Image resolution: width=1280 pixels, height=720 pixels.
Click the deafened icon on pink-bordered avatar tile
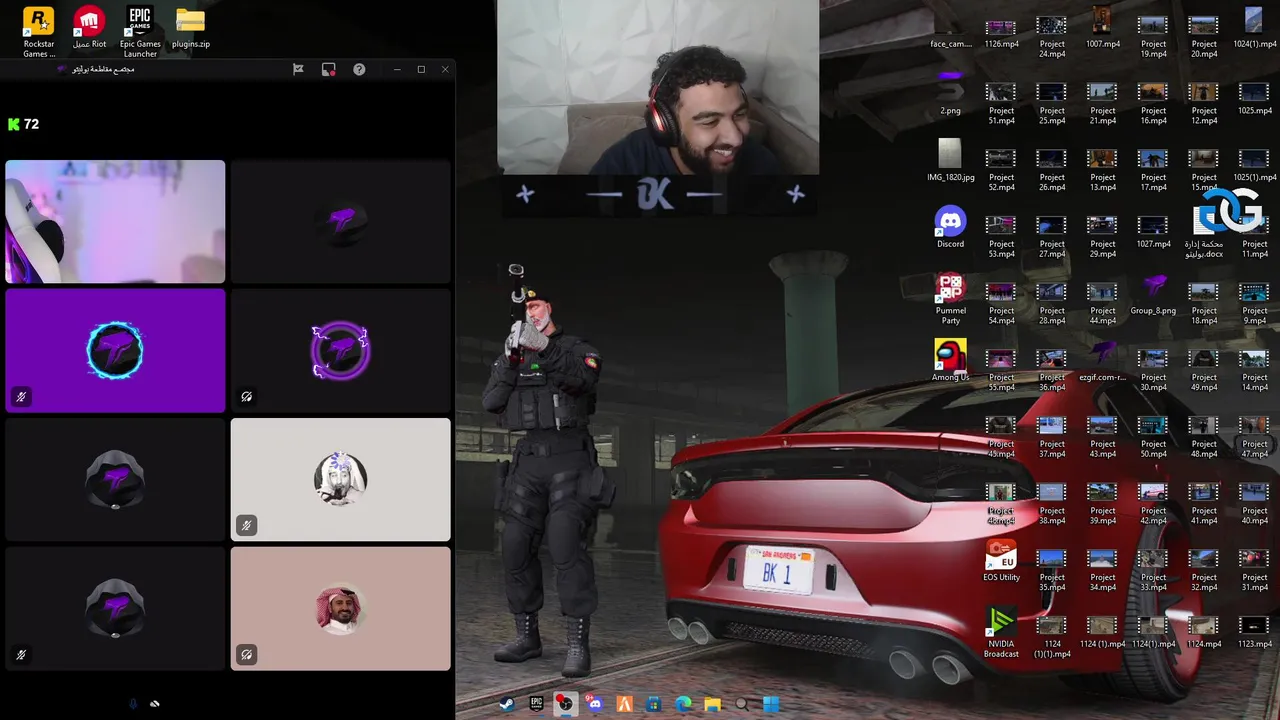246,397
